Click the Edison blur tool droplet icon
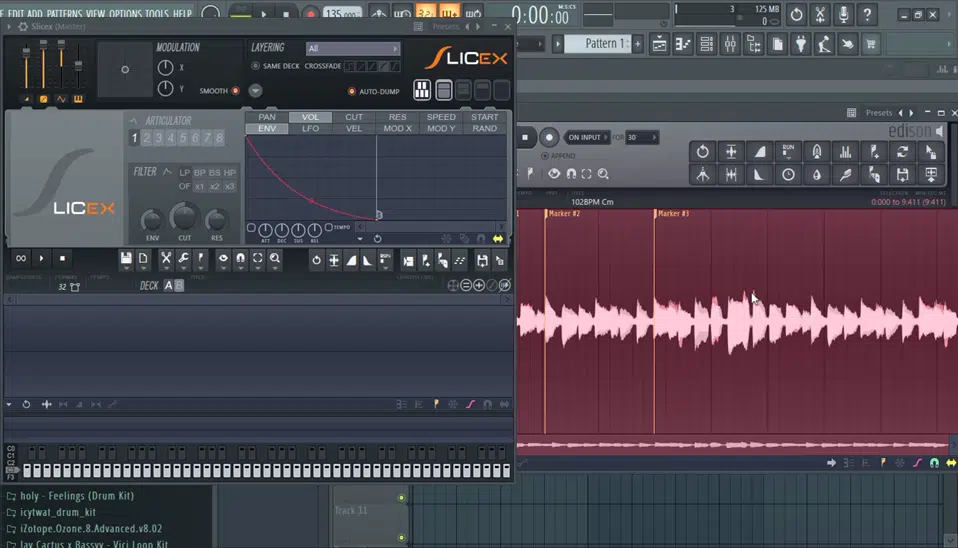 coord(817,175)
